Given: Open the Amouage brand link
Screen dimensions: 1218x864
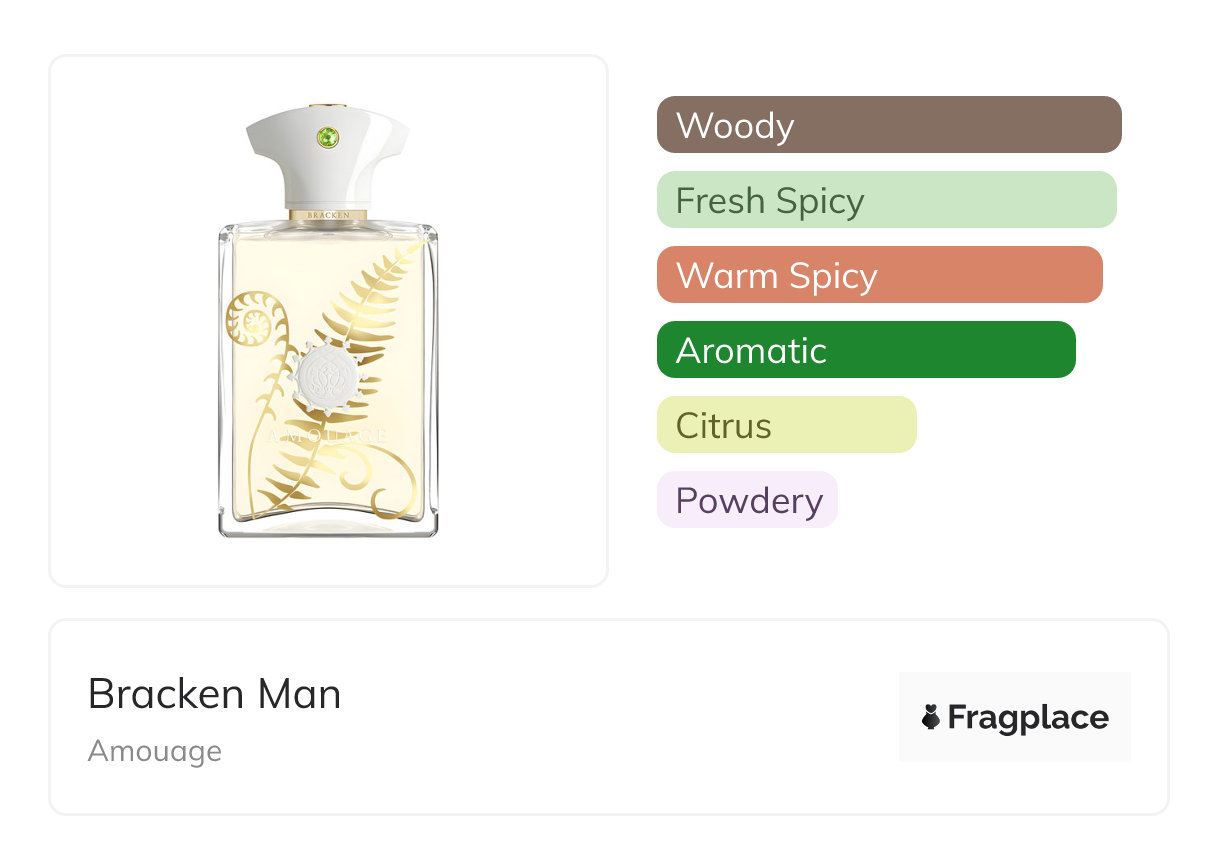Looking at the screenshot, I should [155, 751].
